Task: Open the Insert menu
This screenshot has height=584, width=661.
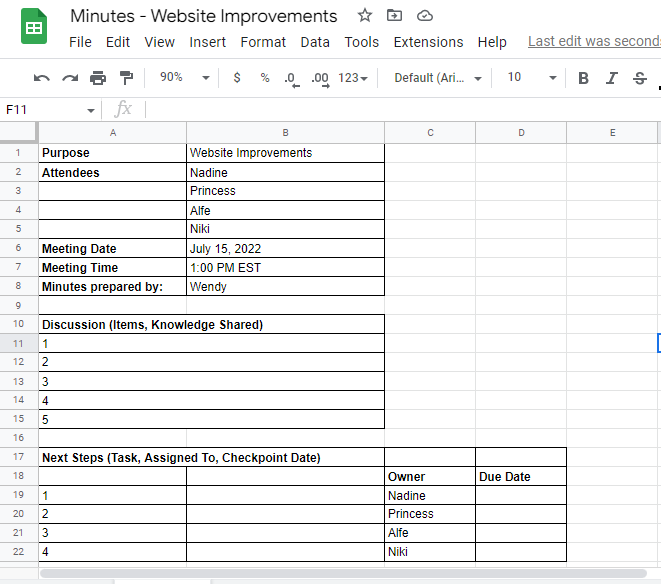Action: tap(207, 42)
